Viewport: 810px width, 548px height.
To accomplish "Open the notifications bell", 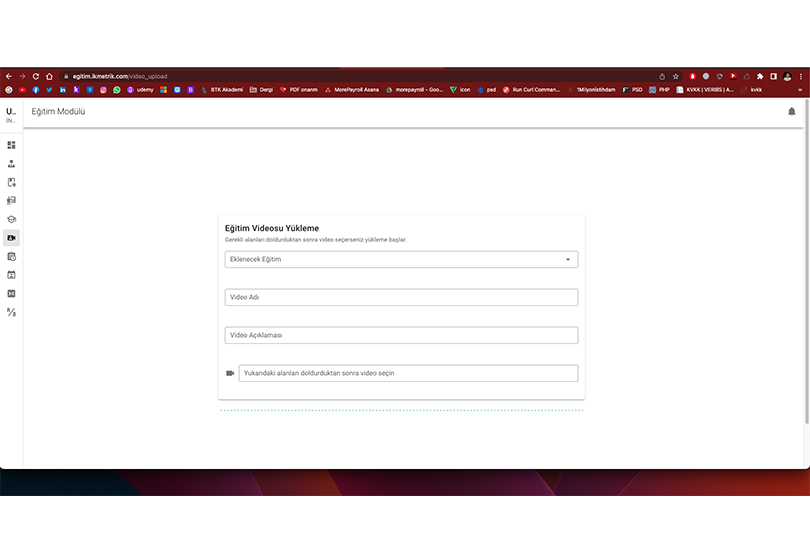I will 791,112.
